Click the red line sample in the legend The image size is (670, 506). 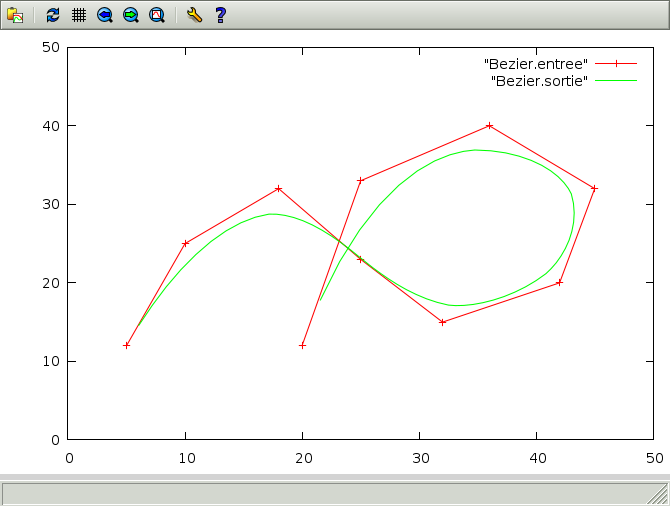point(617,64)
